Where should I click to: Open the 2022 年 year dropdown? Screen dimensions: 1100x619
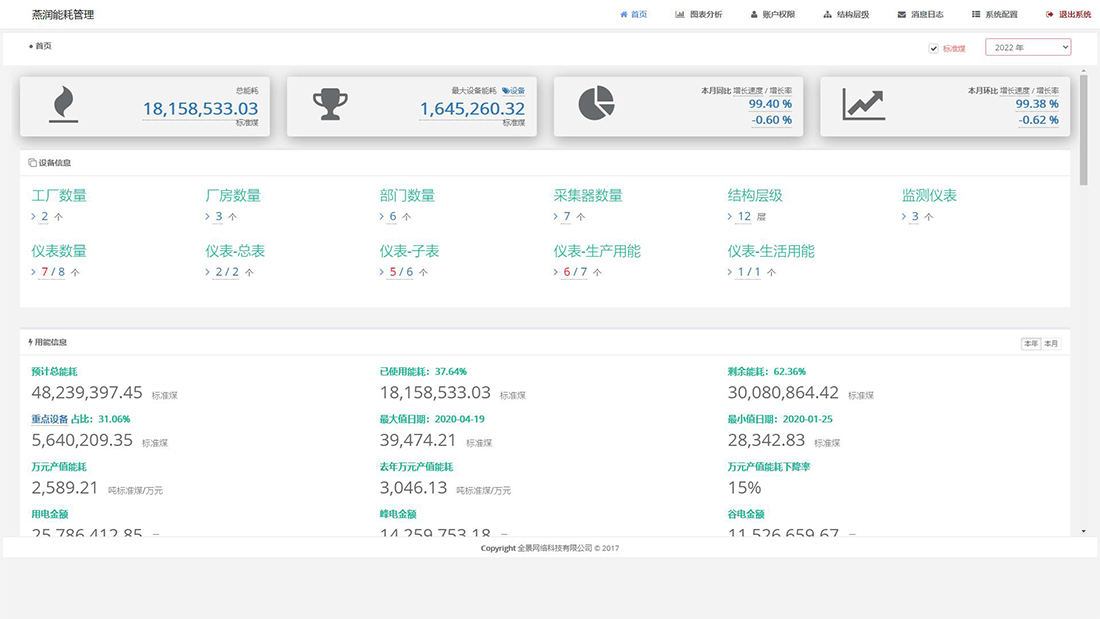coord(1028,47)
